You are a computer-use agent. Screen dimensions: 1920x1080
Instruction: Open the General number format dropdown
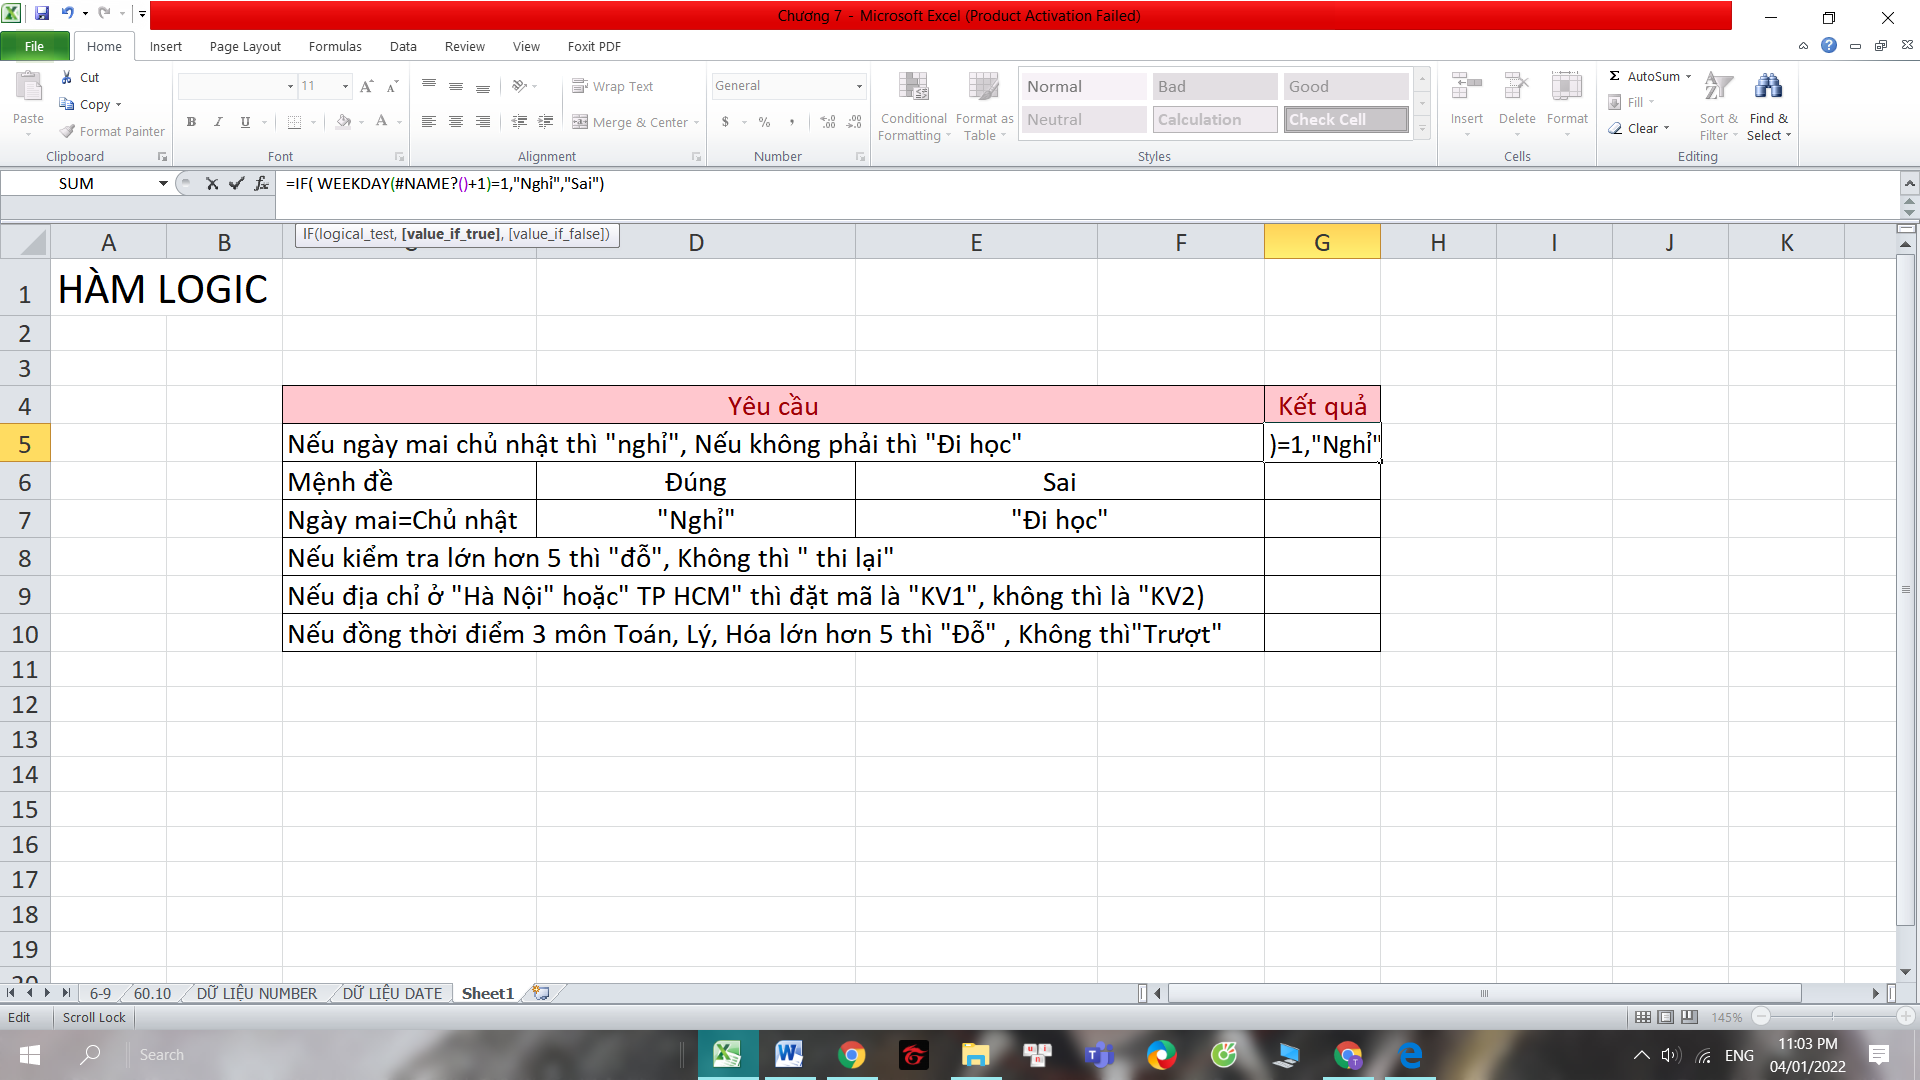point(859,86)
